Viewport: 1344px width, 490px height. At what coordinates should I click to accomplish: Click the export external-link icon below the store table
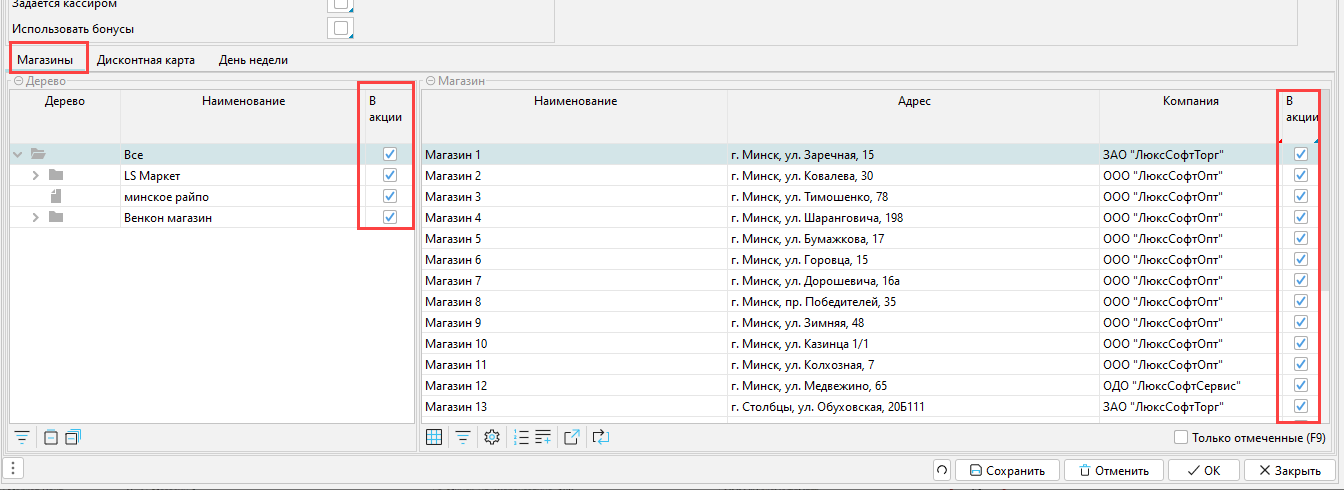(x=572, y=437)
